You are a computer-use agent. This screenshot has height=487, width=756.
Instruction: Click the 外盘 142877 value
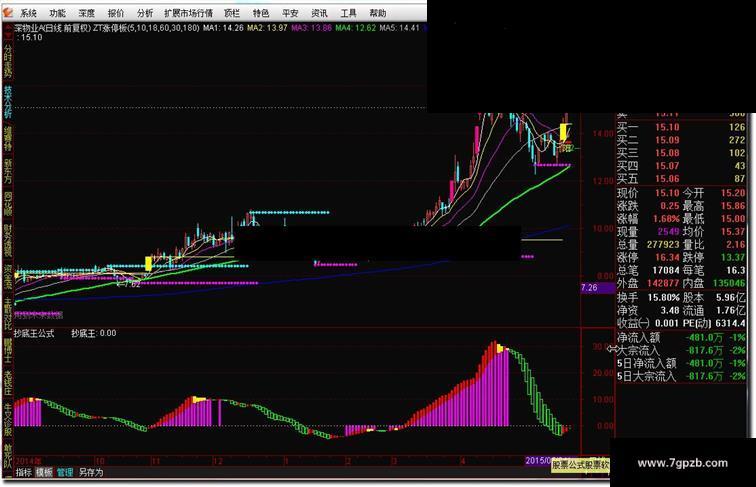tap(663, 284)
